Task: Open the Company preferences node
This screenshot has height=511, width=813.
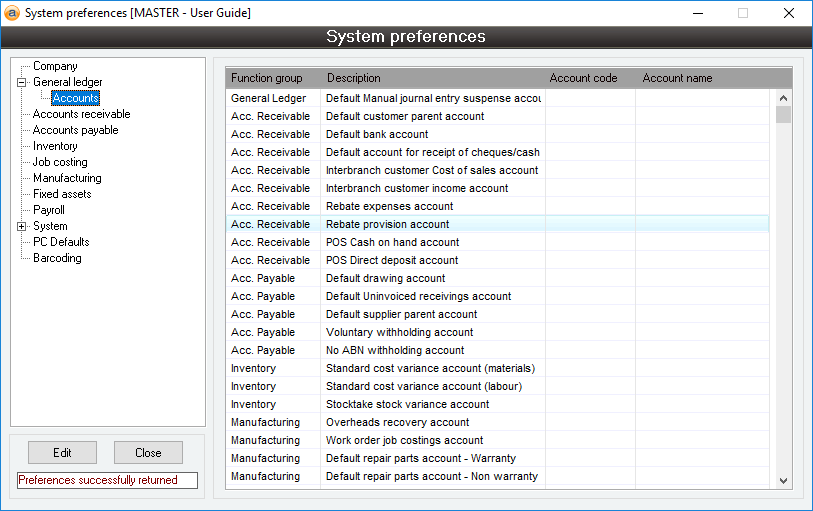Action: click(x=55, y=66)
